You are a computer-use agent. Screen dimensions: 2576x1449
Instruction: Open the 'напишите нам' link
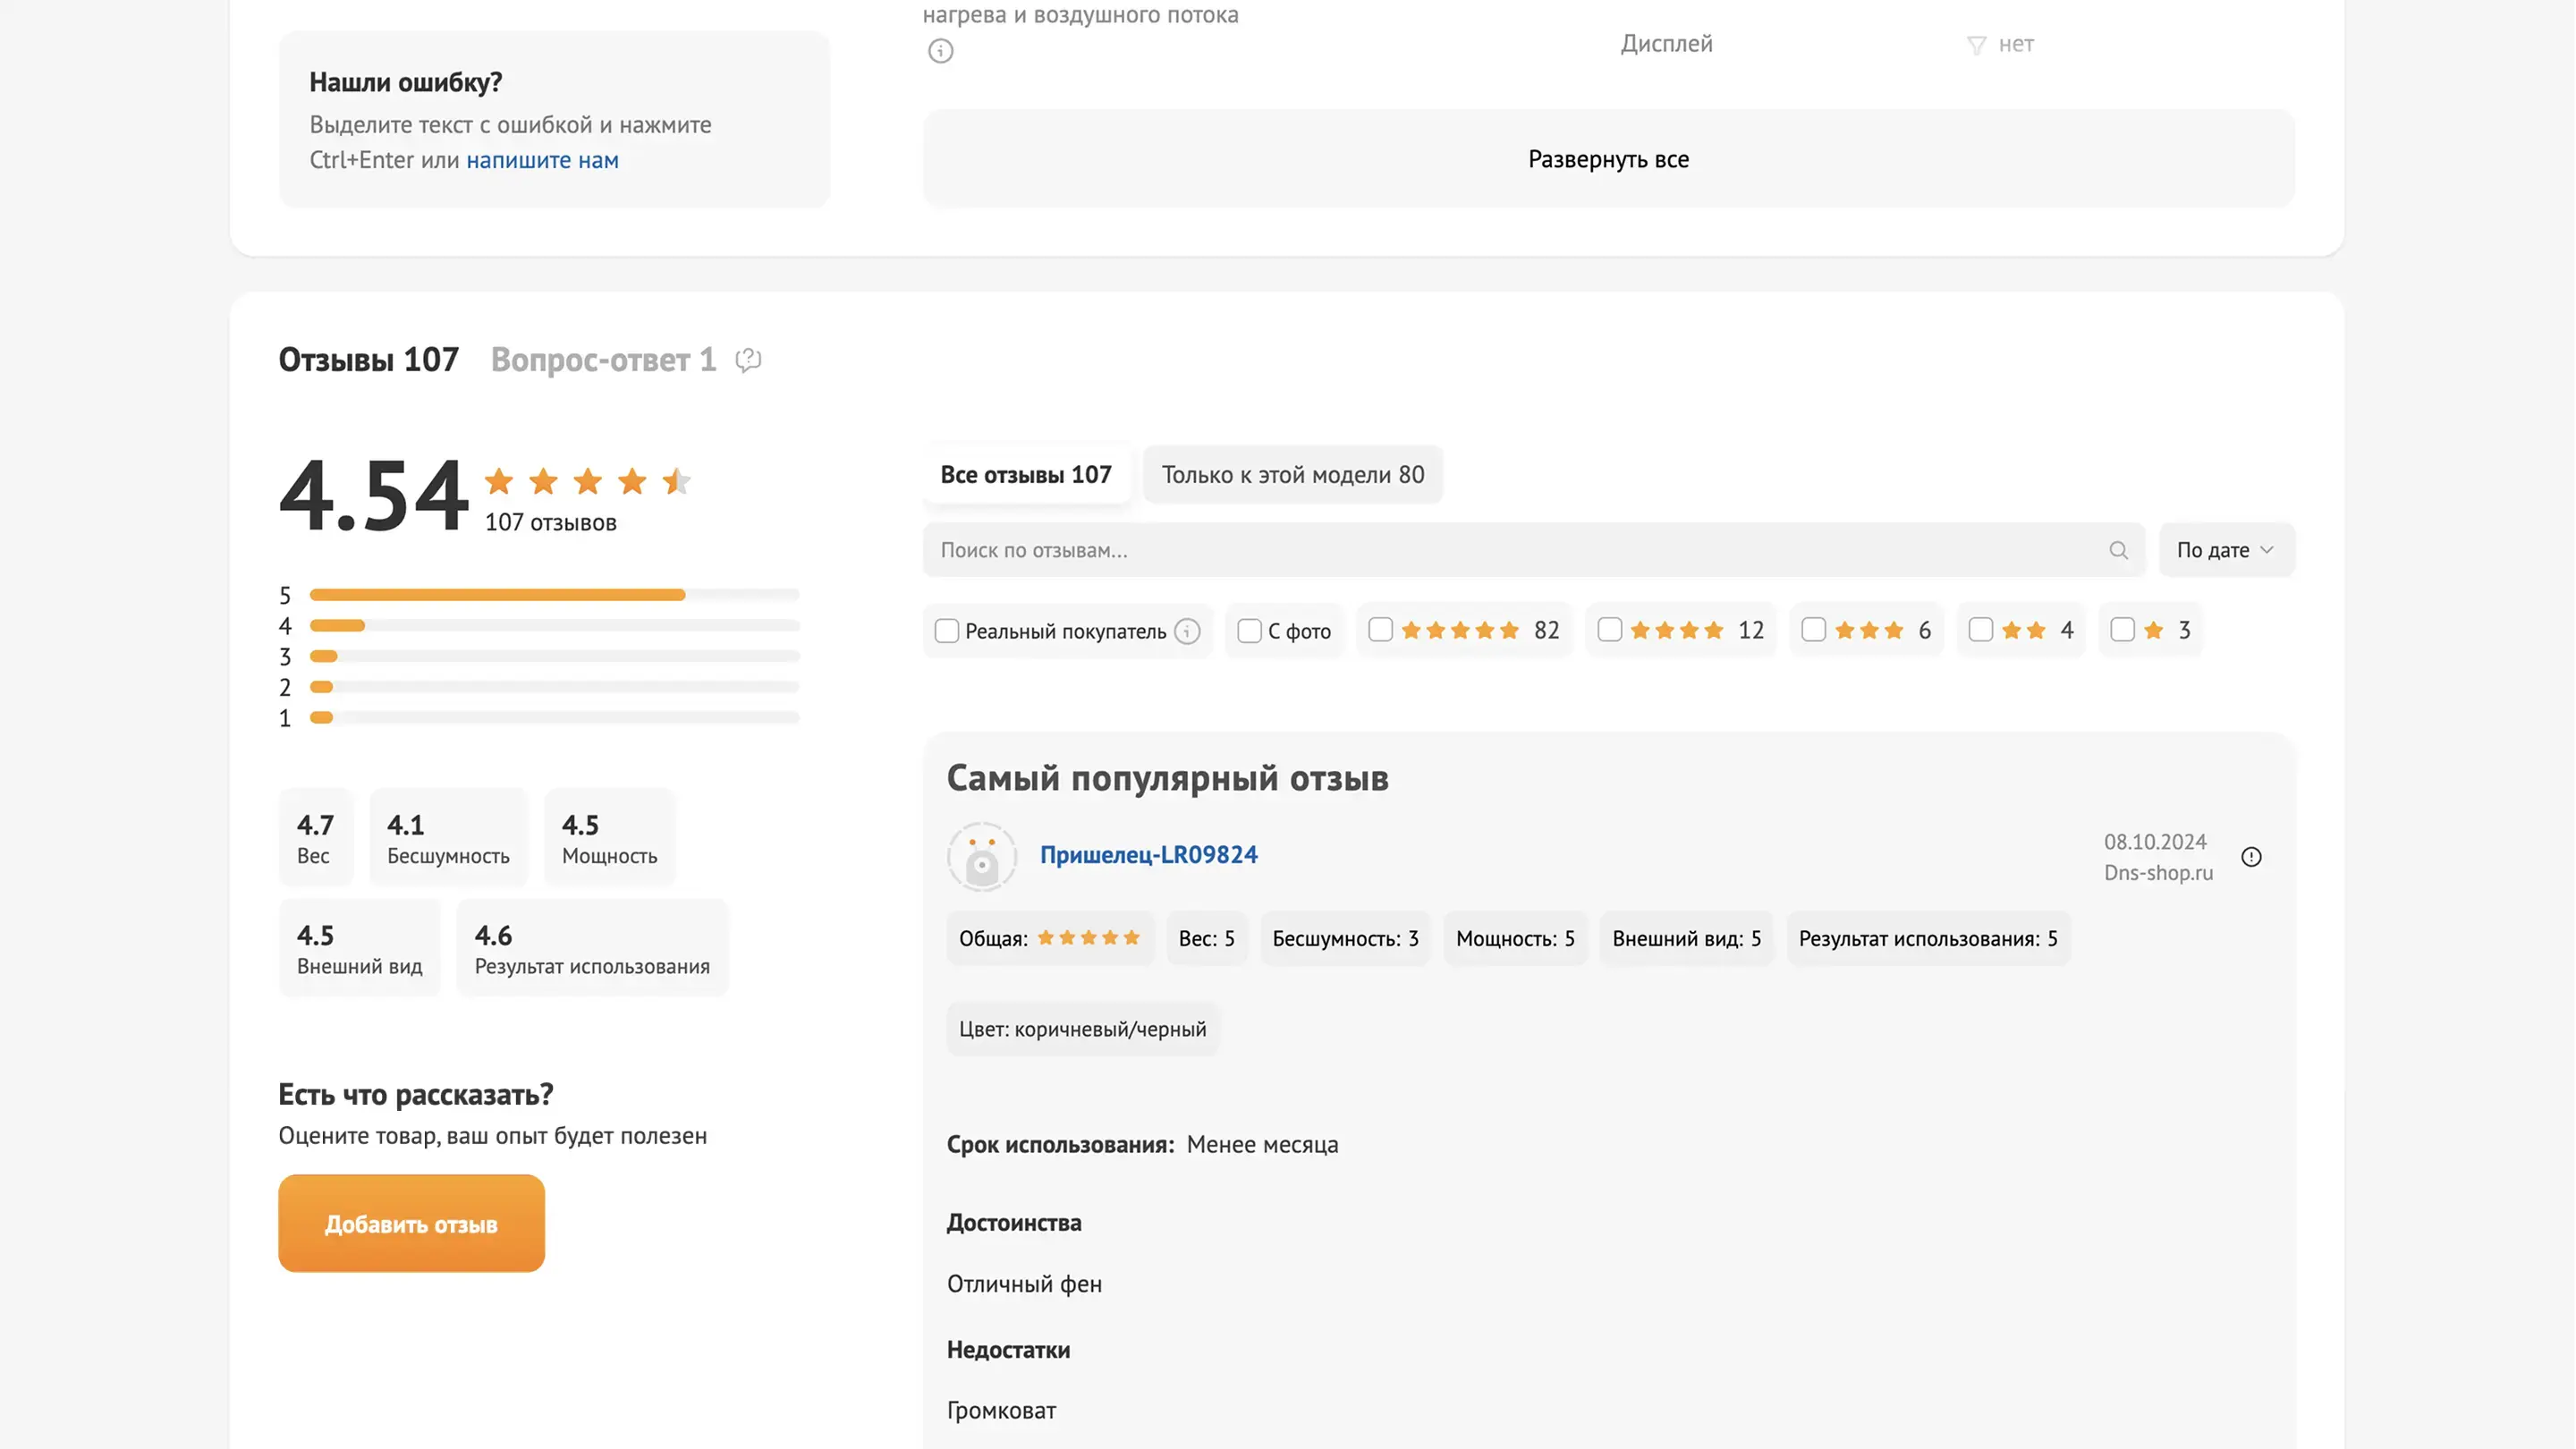[x=542, y=160]
